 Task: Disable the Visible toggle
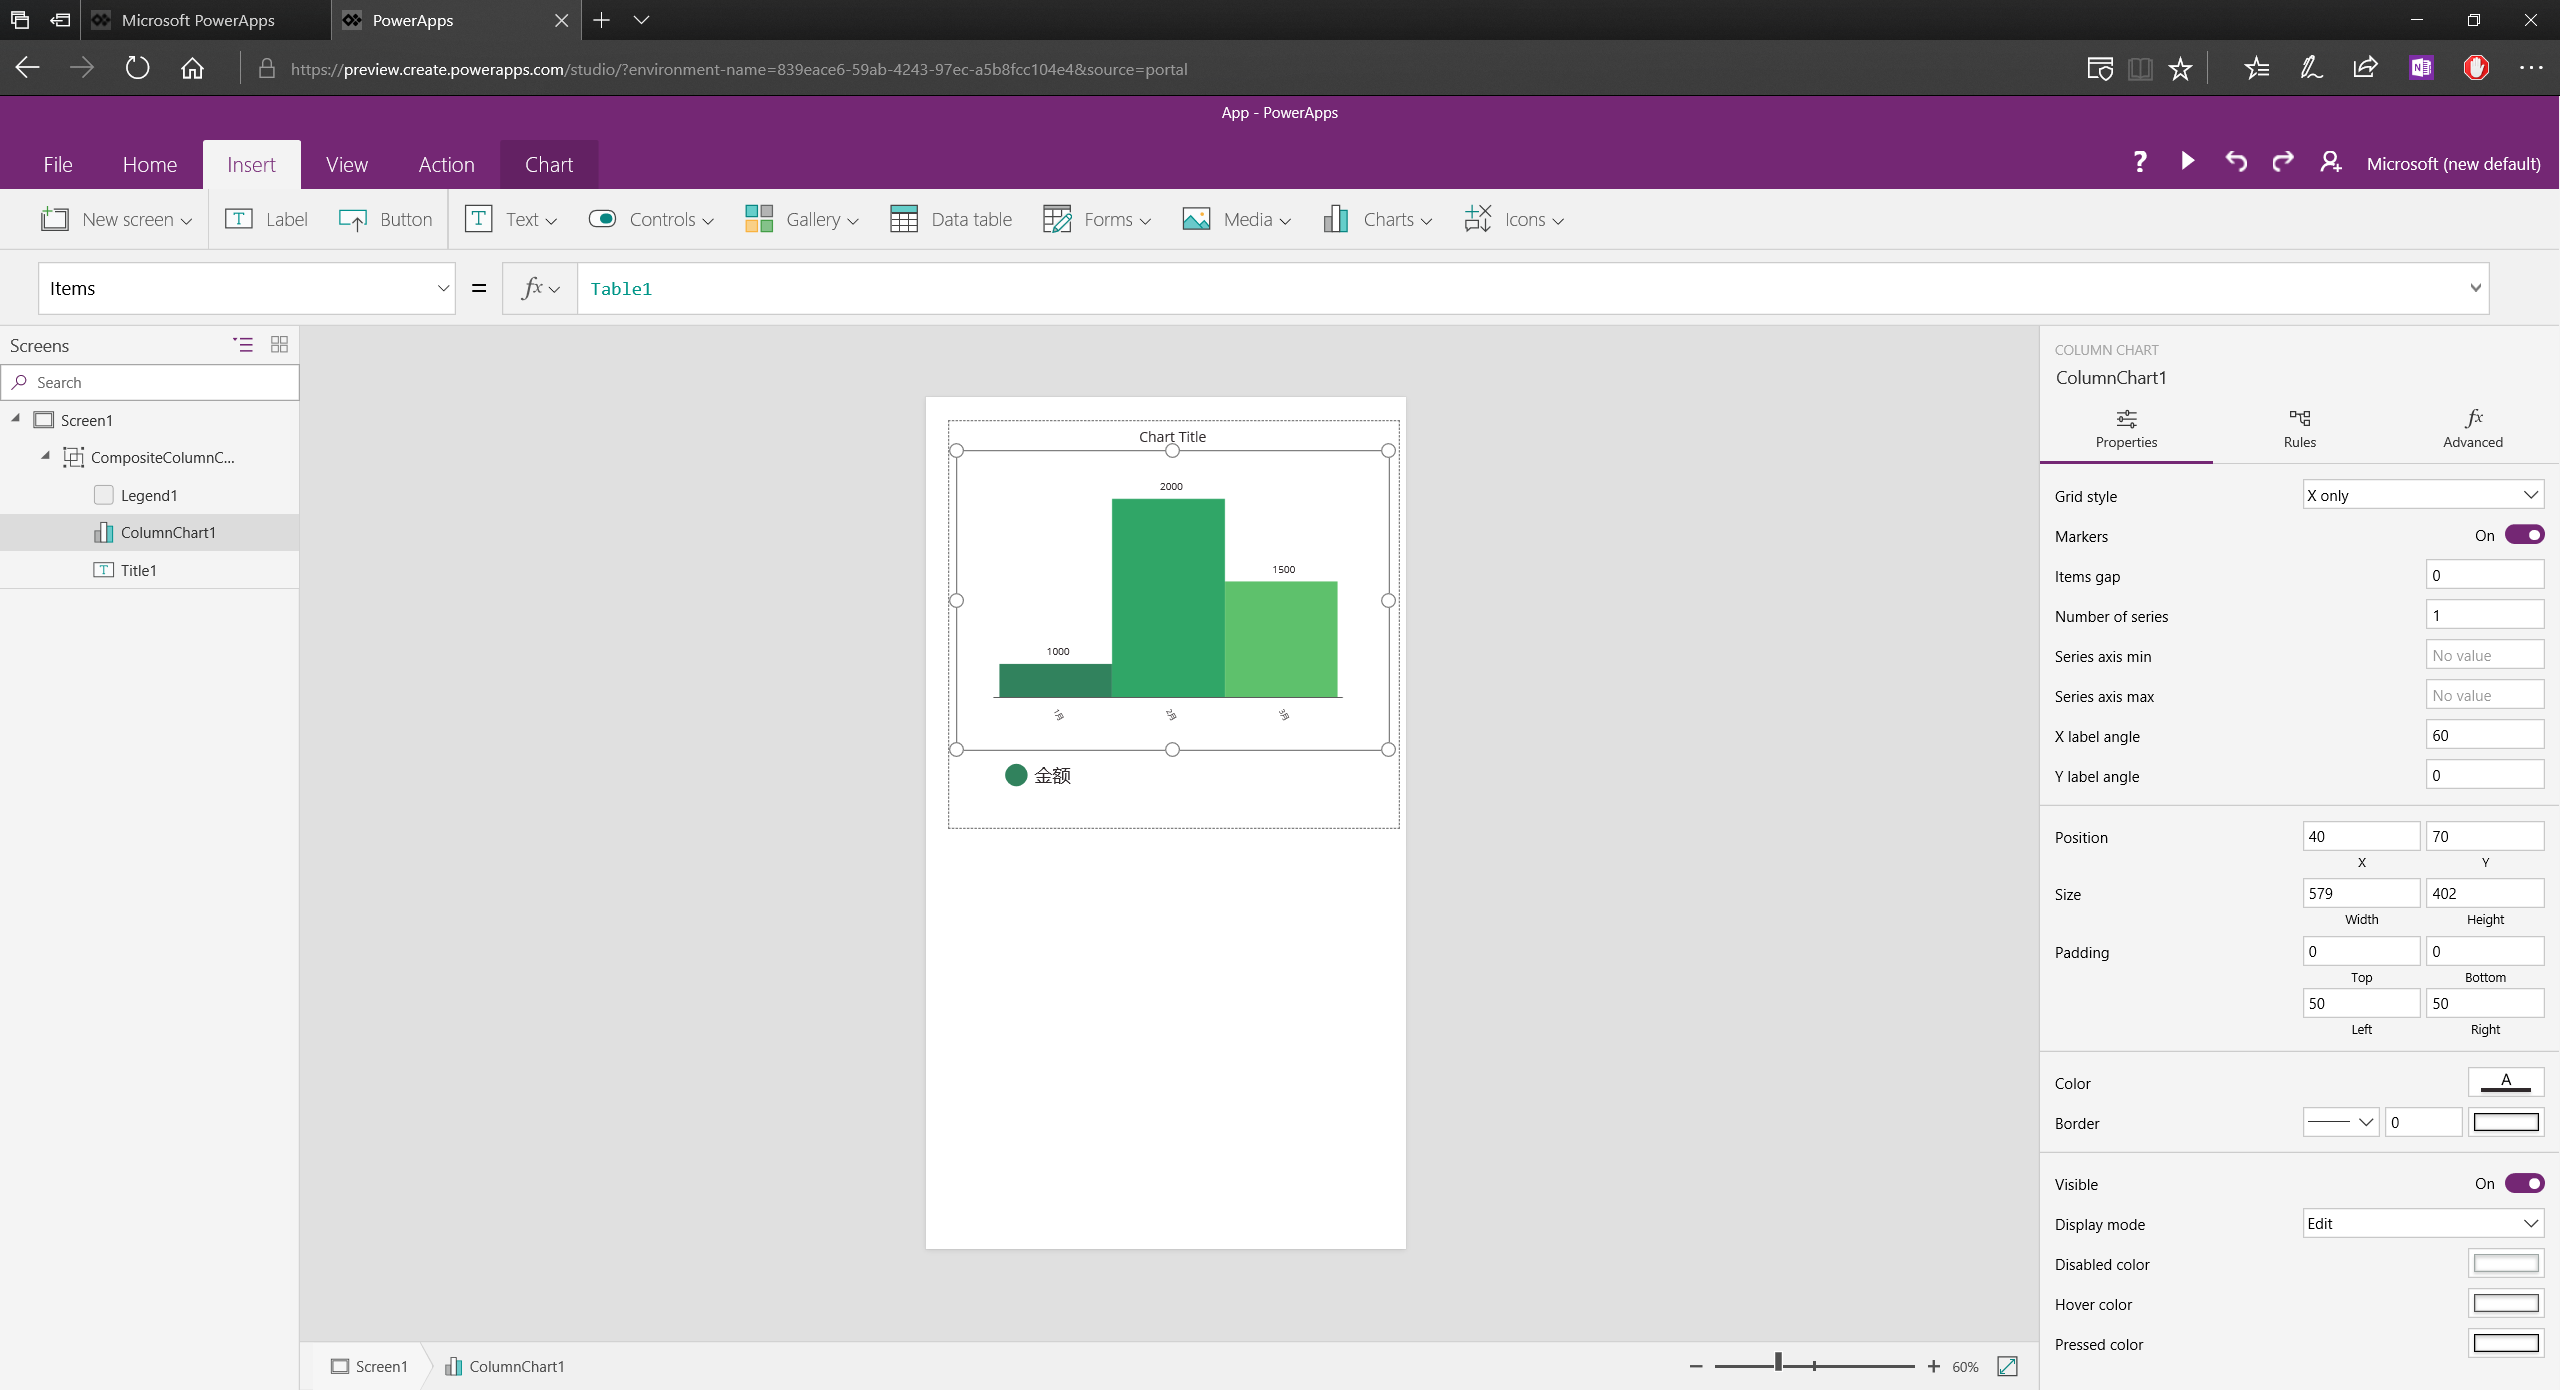tap(2524, 1183)
